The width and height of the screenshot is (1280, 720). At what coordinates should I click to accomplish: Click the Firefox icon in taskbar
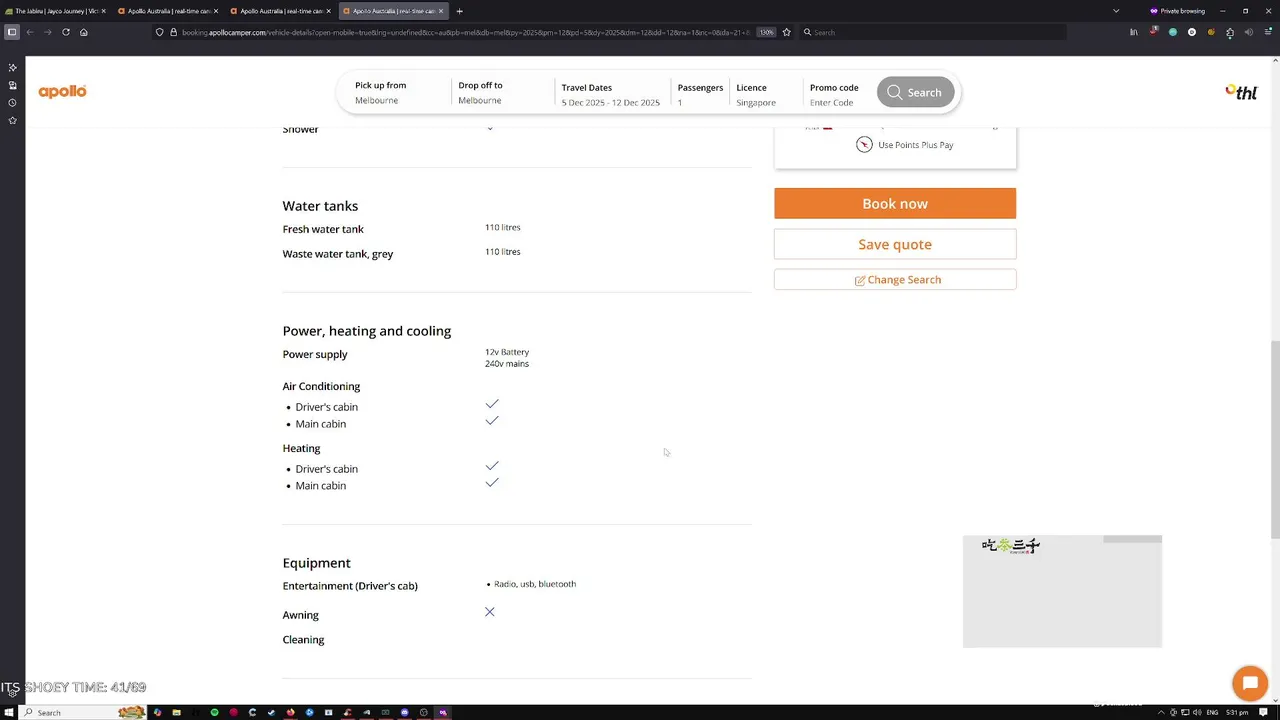tap(290, 712)
